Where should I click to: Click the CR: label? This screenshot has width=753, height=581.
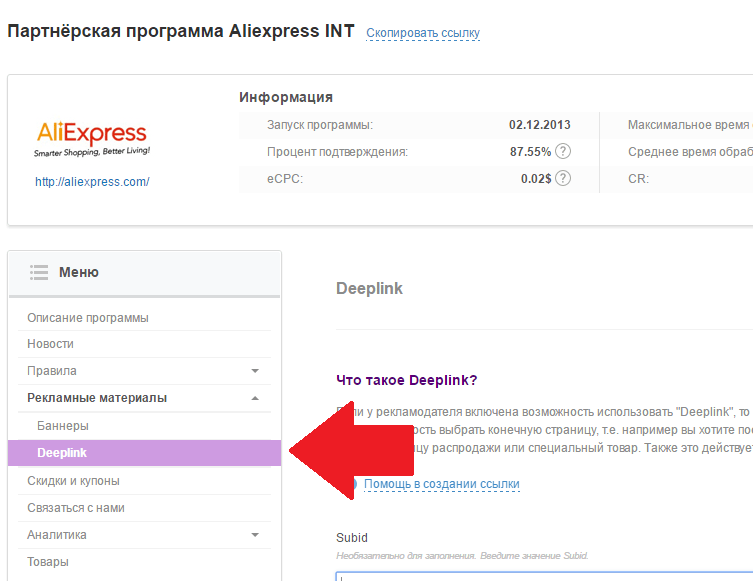click(x=638, y=179)
